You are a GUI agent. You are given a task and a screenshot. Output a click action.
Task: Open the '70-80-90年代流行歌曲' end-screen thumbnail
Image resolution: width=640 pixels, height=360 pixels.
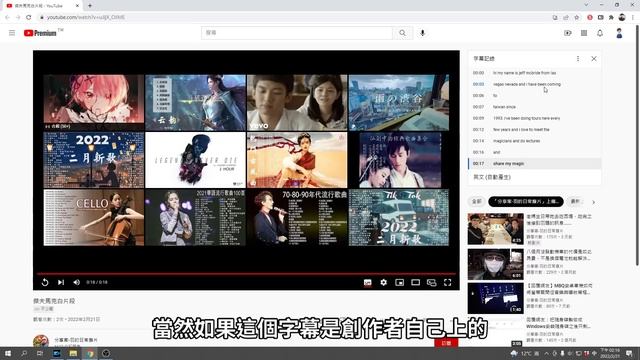(x=297, y=217)
